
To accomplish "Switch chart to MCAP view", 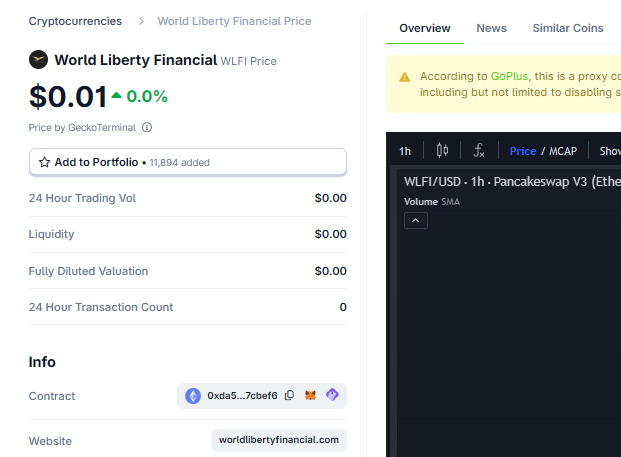I will (x=563, y=151).
